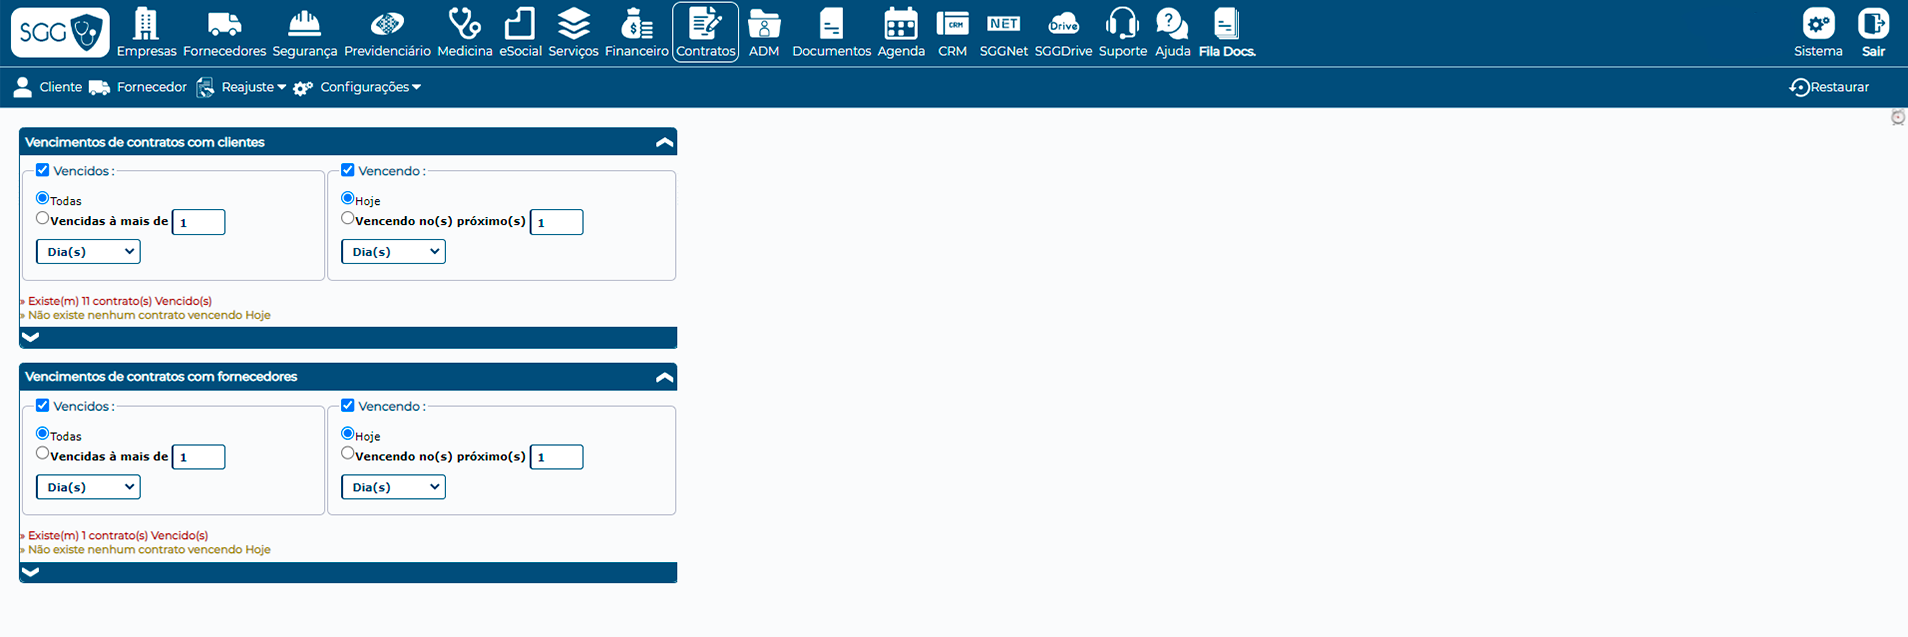Expand the Configurações dropdown menu
This screenshot has height=637, width=1908.
370,88
